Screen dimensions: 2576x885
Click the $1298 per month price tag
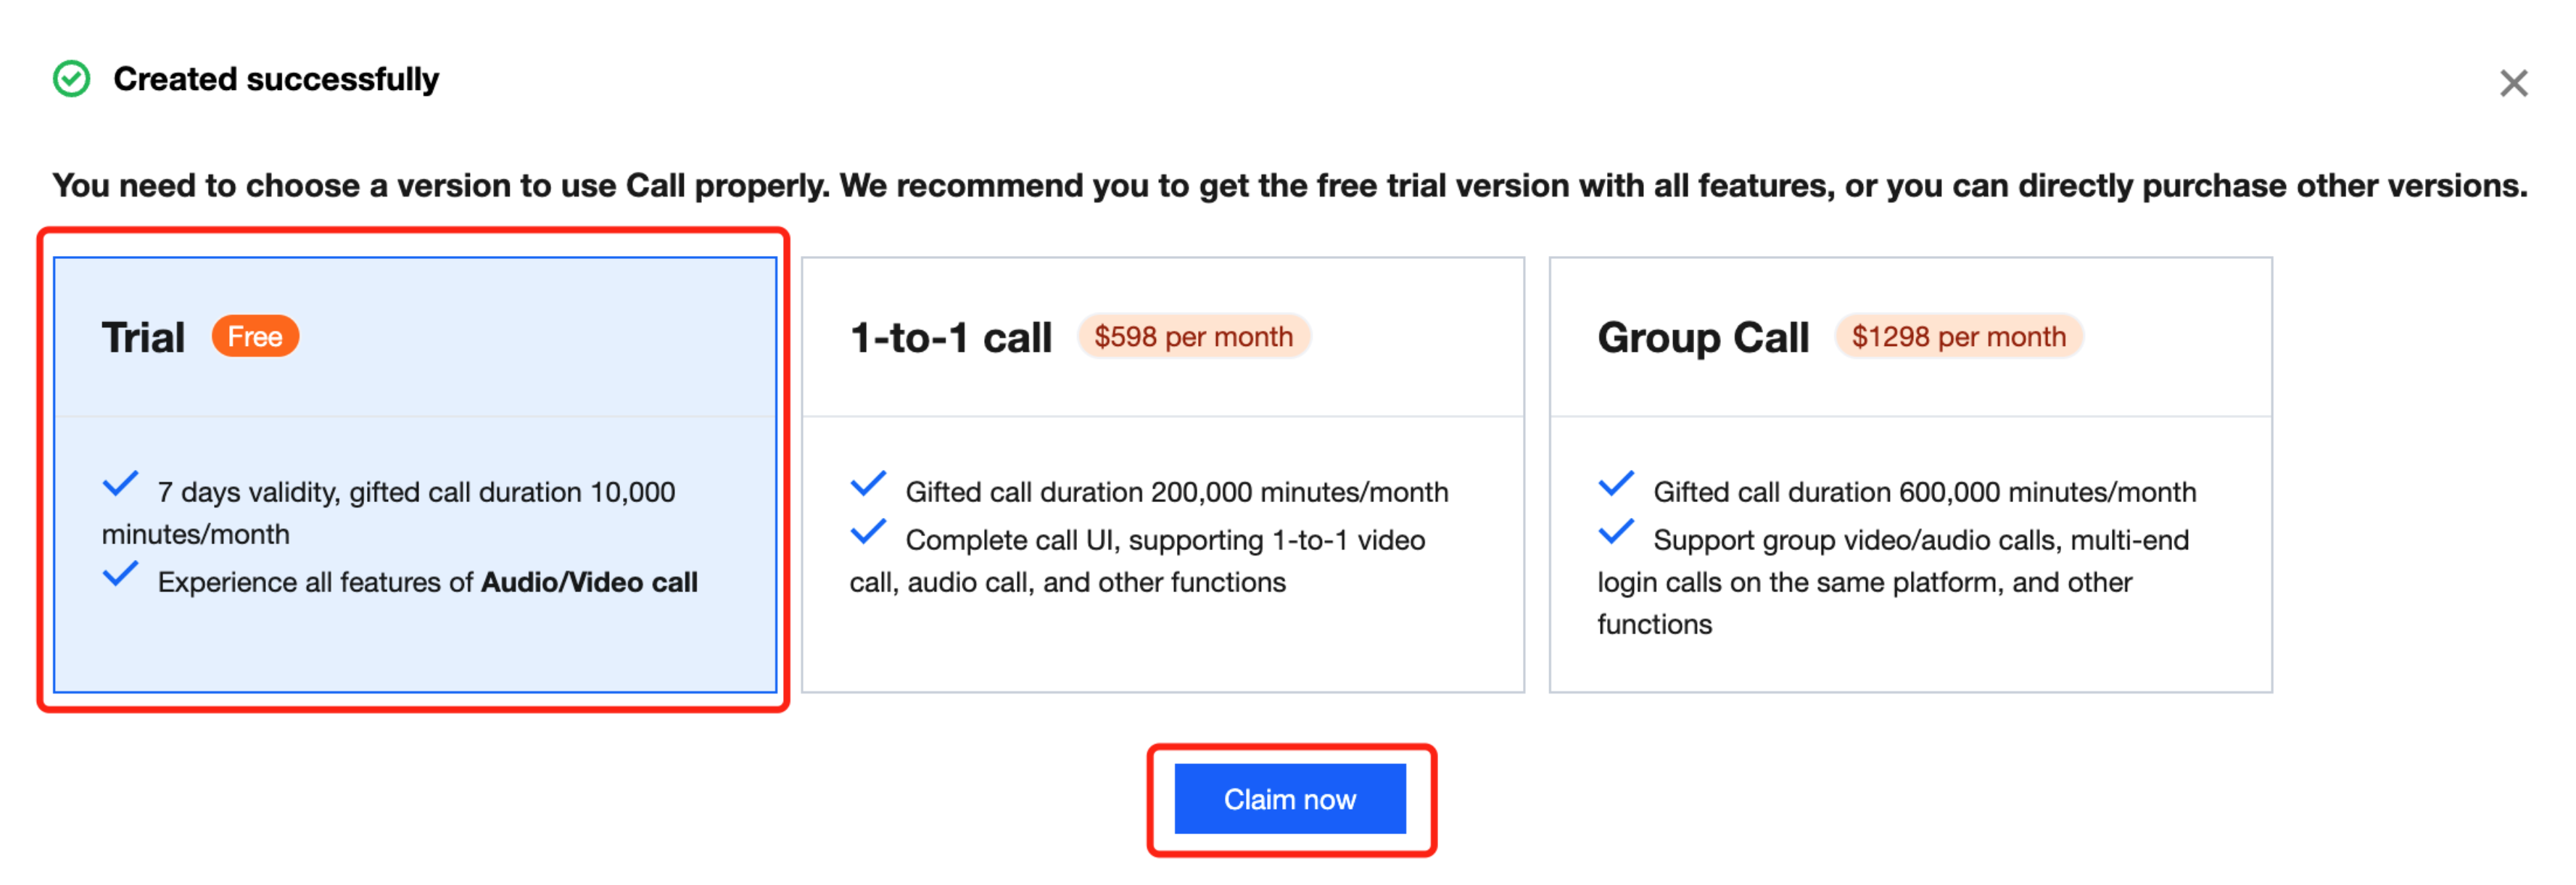(x=1958, y=337)
